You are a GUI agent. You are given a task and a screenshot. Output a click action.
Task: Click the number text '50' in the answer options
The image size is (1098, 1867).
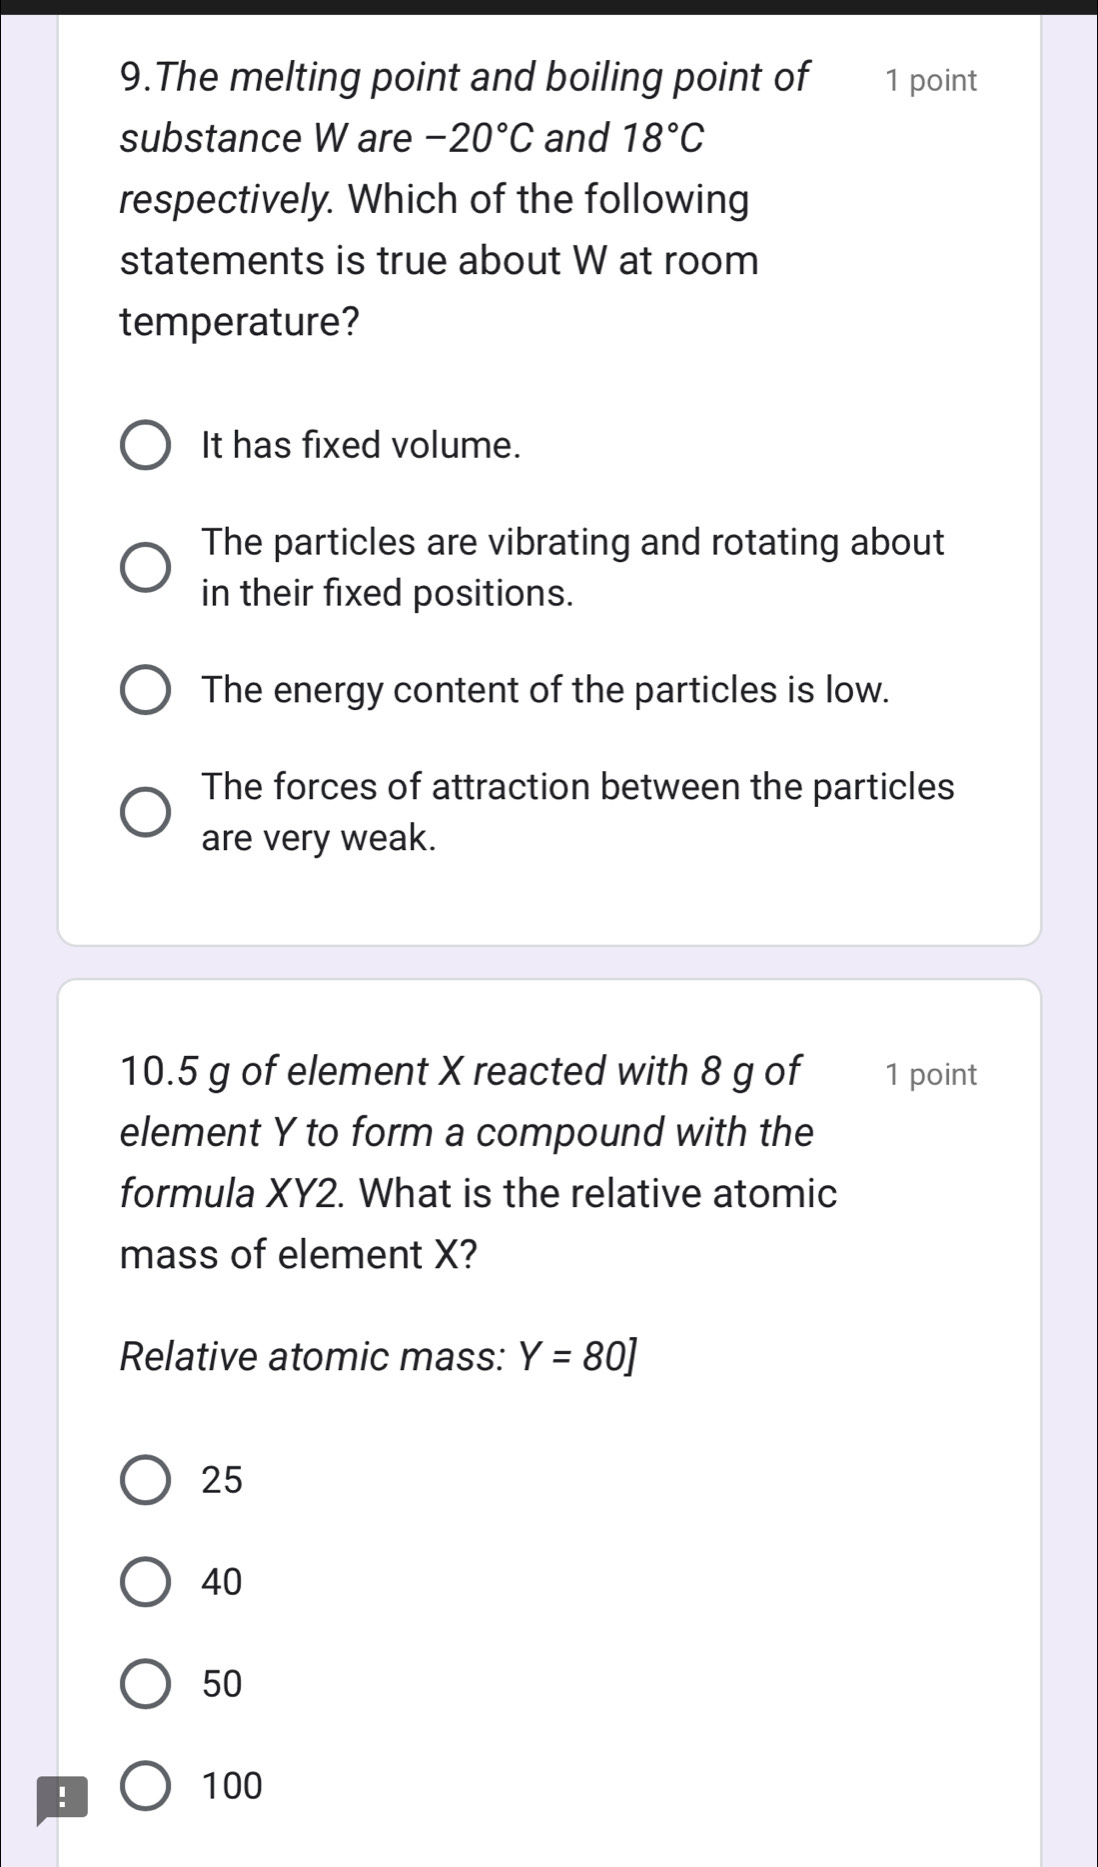tap(222, 1684)
